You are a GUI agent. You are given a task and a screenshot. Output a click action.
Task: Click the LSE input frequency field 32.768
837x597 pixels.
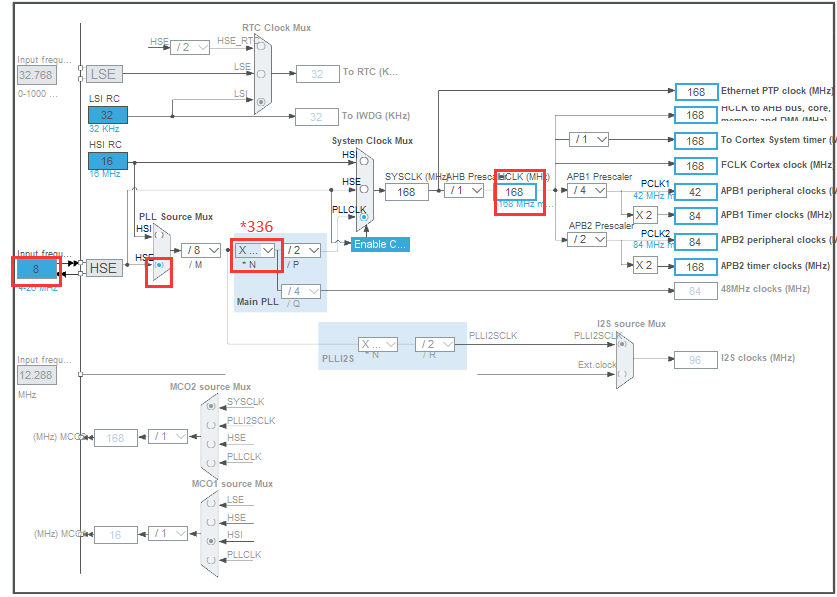click(x=36, y=75)
